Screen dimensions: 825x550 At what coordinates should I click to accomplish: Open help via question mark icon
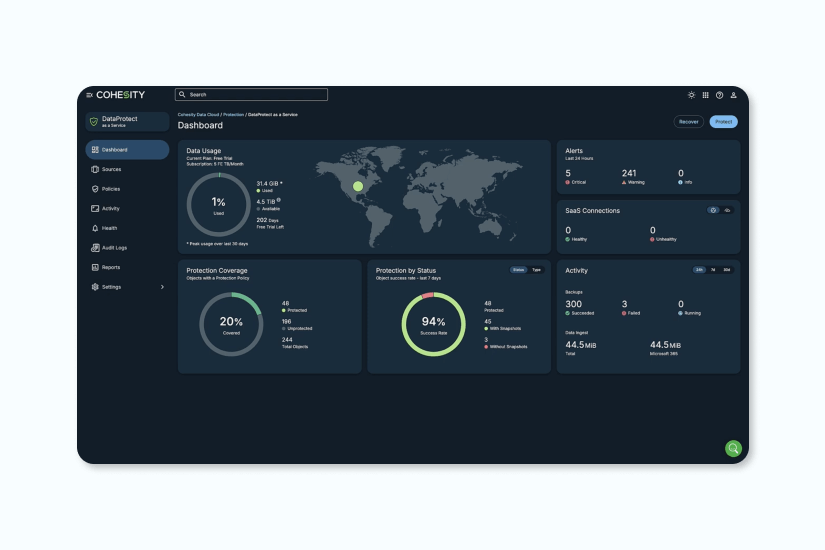[719, 95]
